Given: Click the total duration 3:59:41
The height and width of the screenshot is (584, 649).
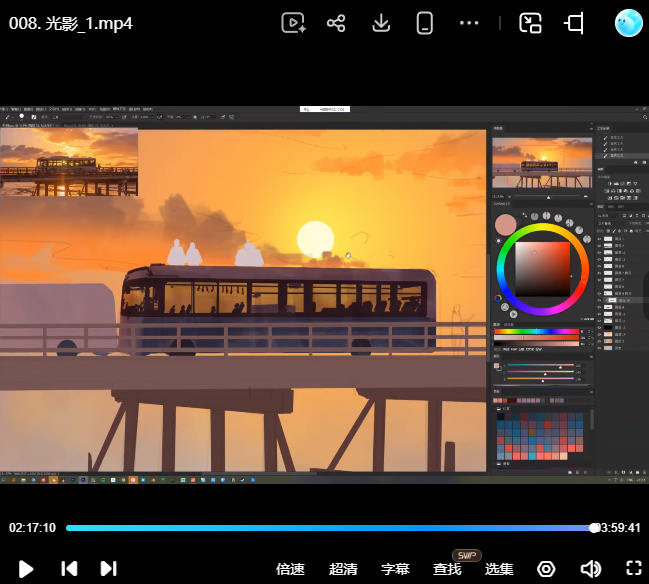Looking at the screenshot, I should (620, 528).
